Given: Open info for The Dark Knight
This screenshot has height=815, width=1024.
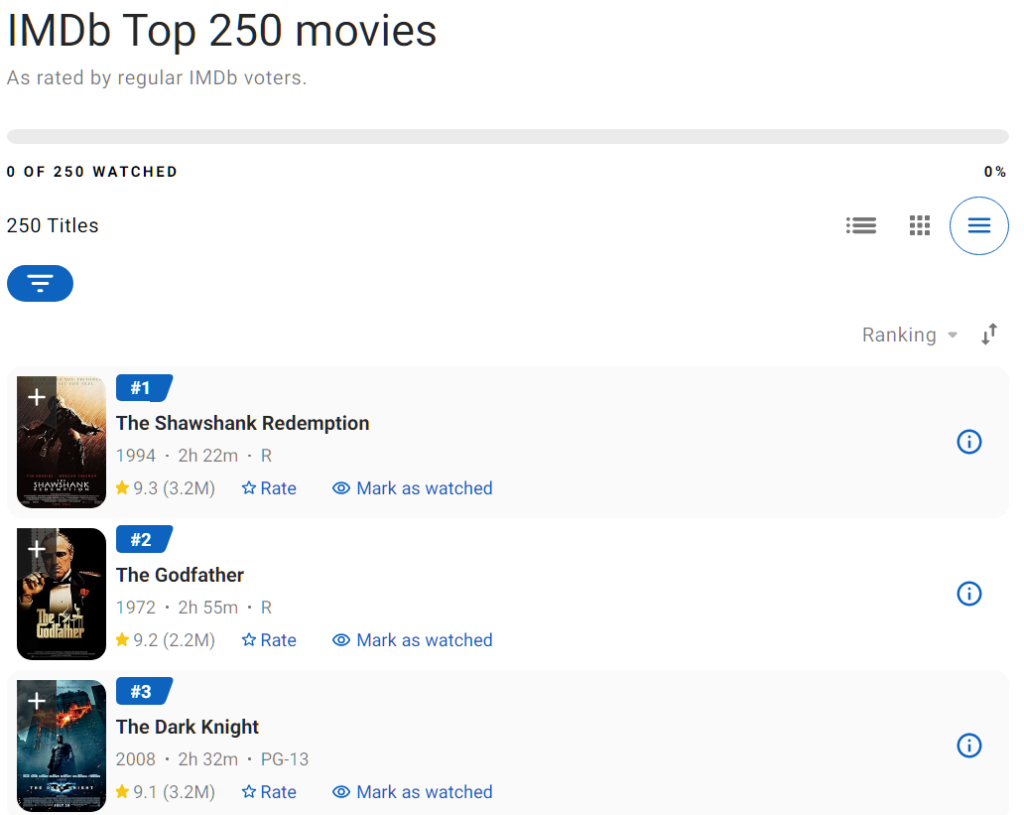Looking at the screenshot, I should 969,746.
